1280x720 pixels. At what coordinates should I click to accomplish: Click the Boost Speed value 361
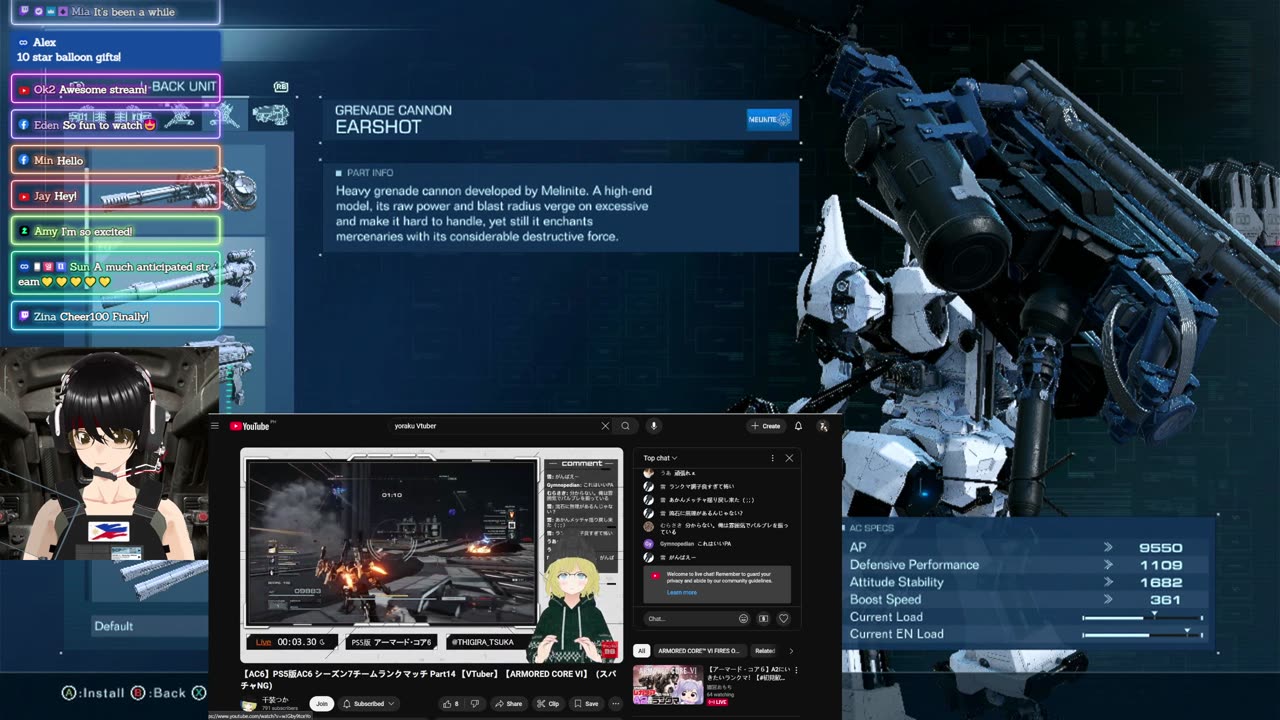click(x=1164, y=600)
